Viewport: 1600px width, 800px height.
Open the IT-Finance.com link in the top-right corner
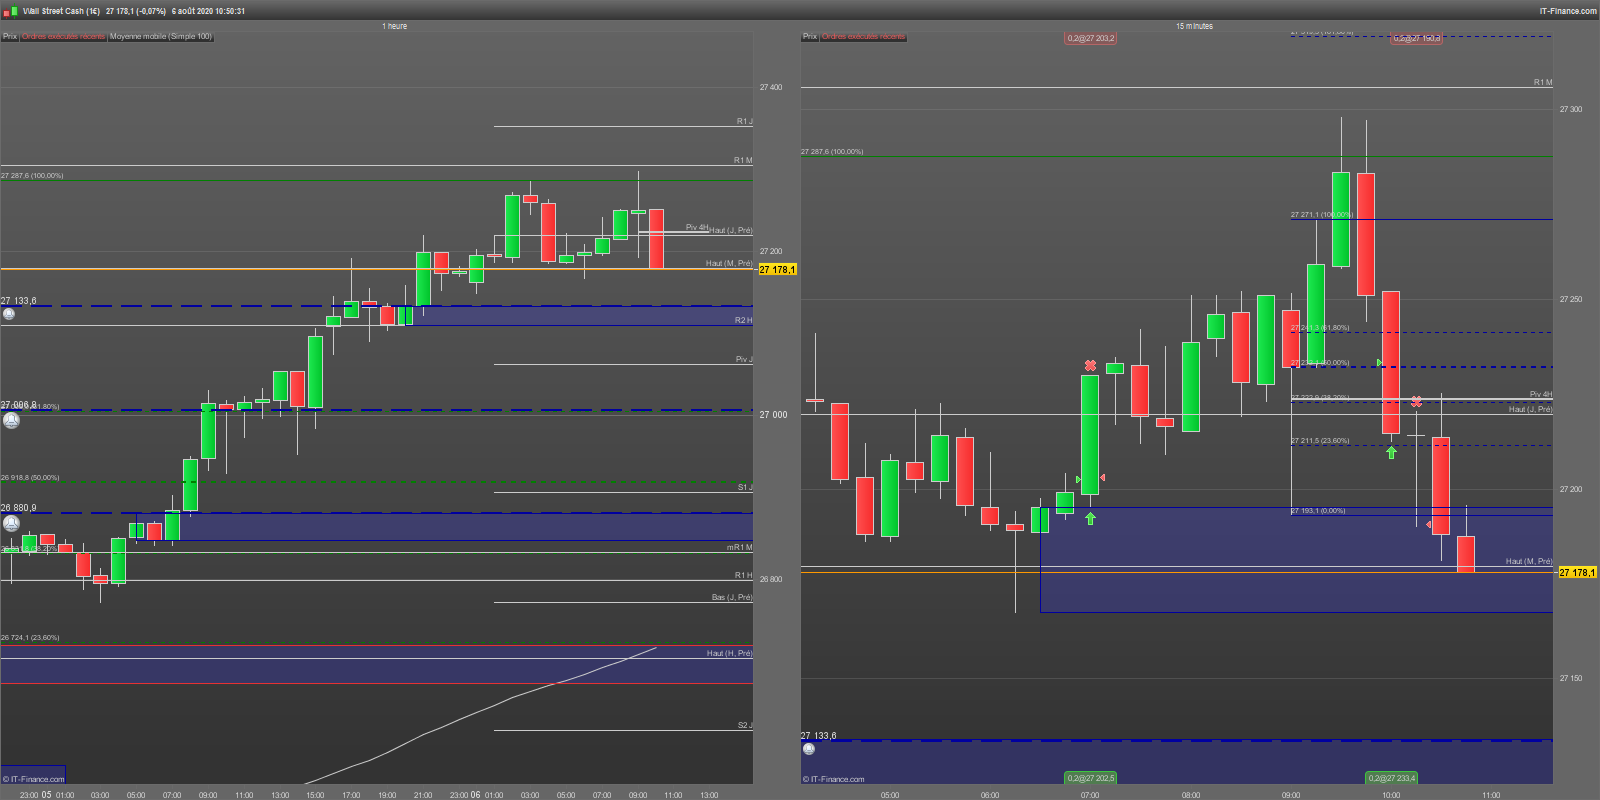(x=1568, y=11)
